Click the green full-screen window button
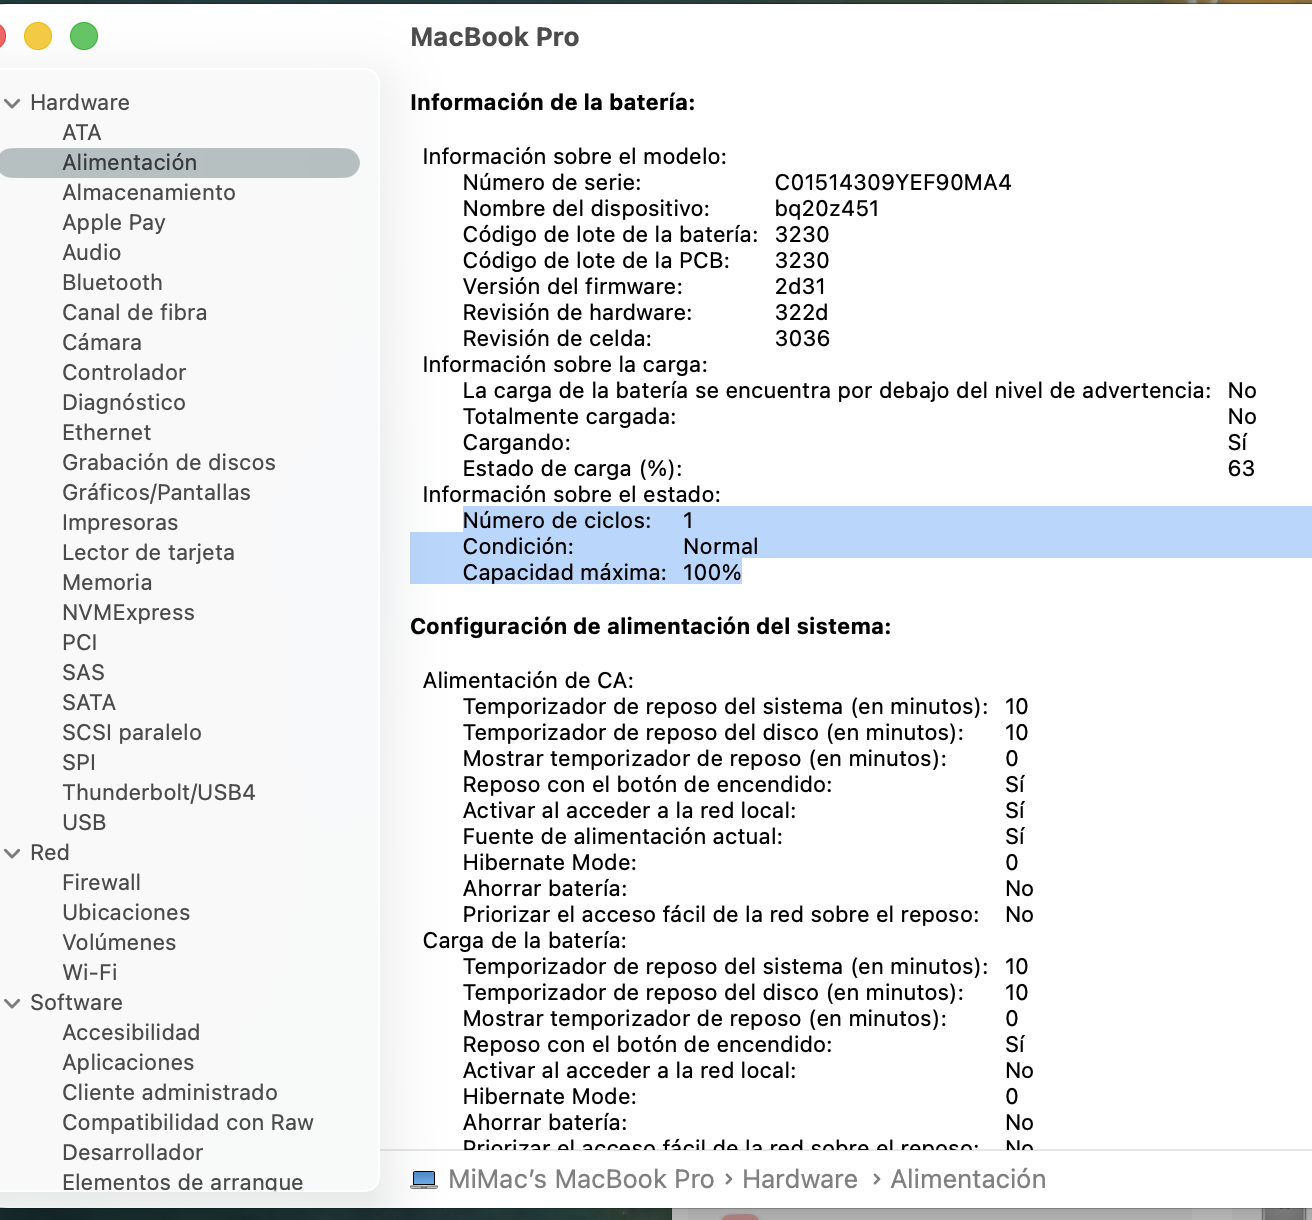 84,37
